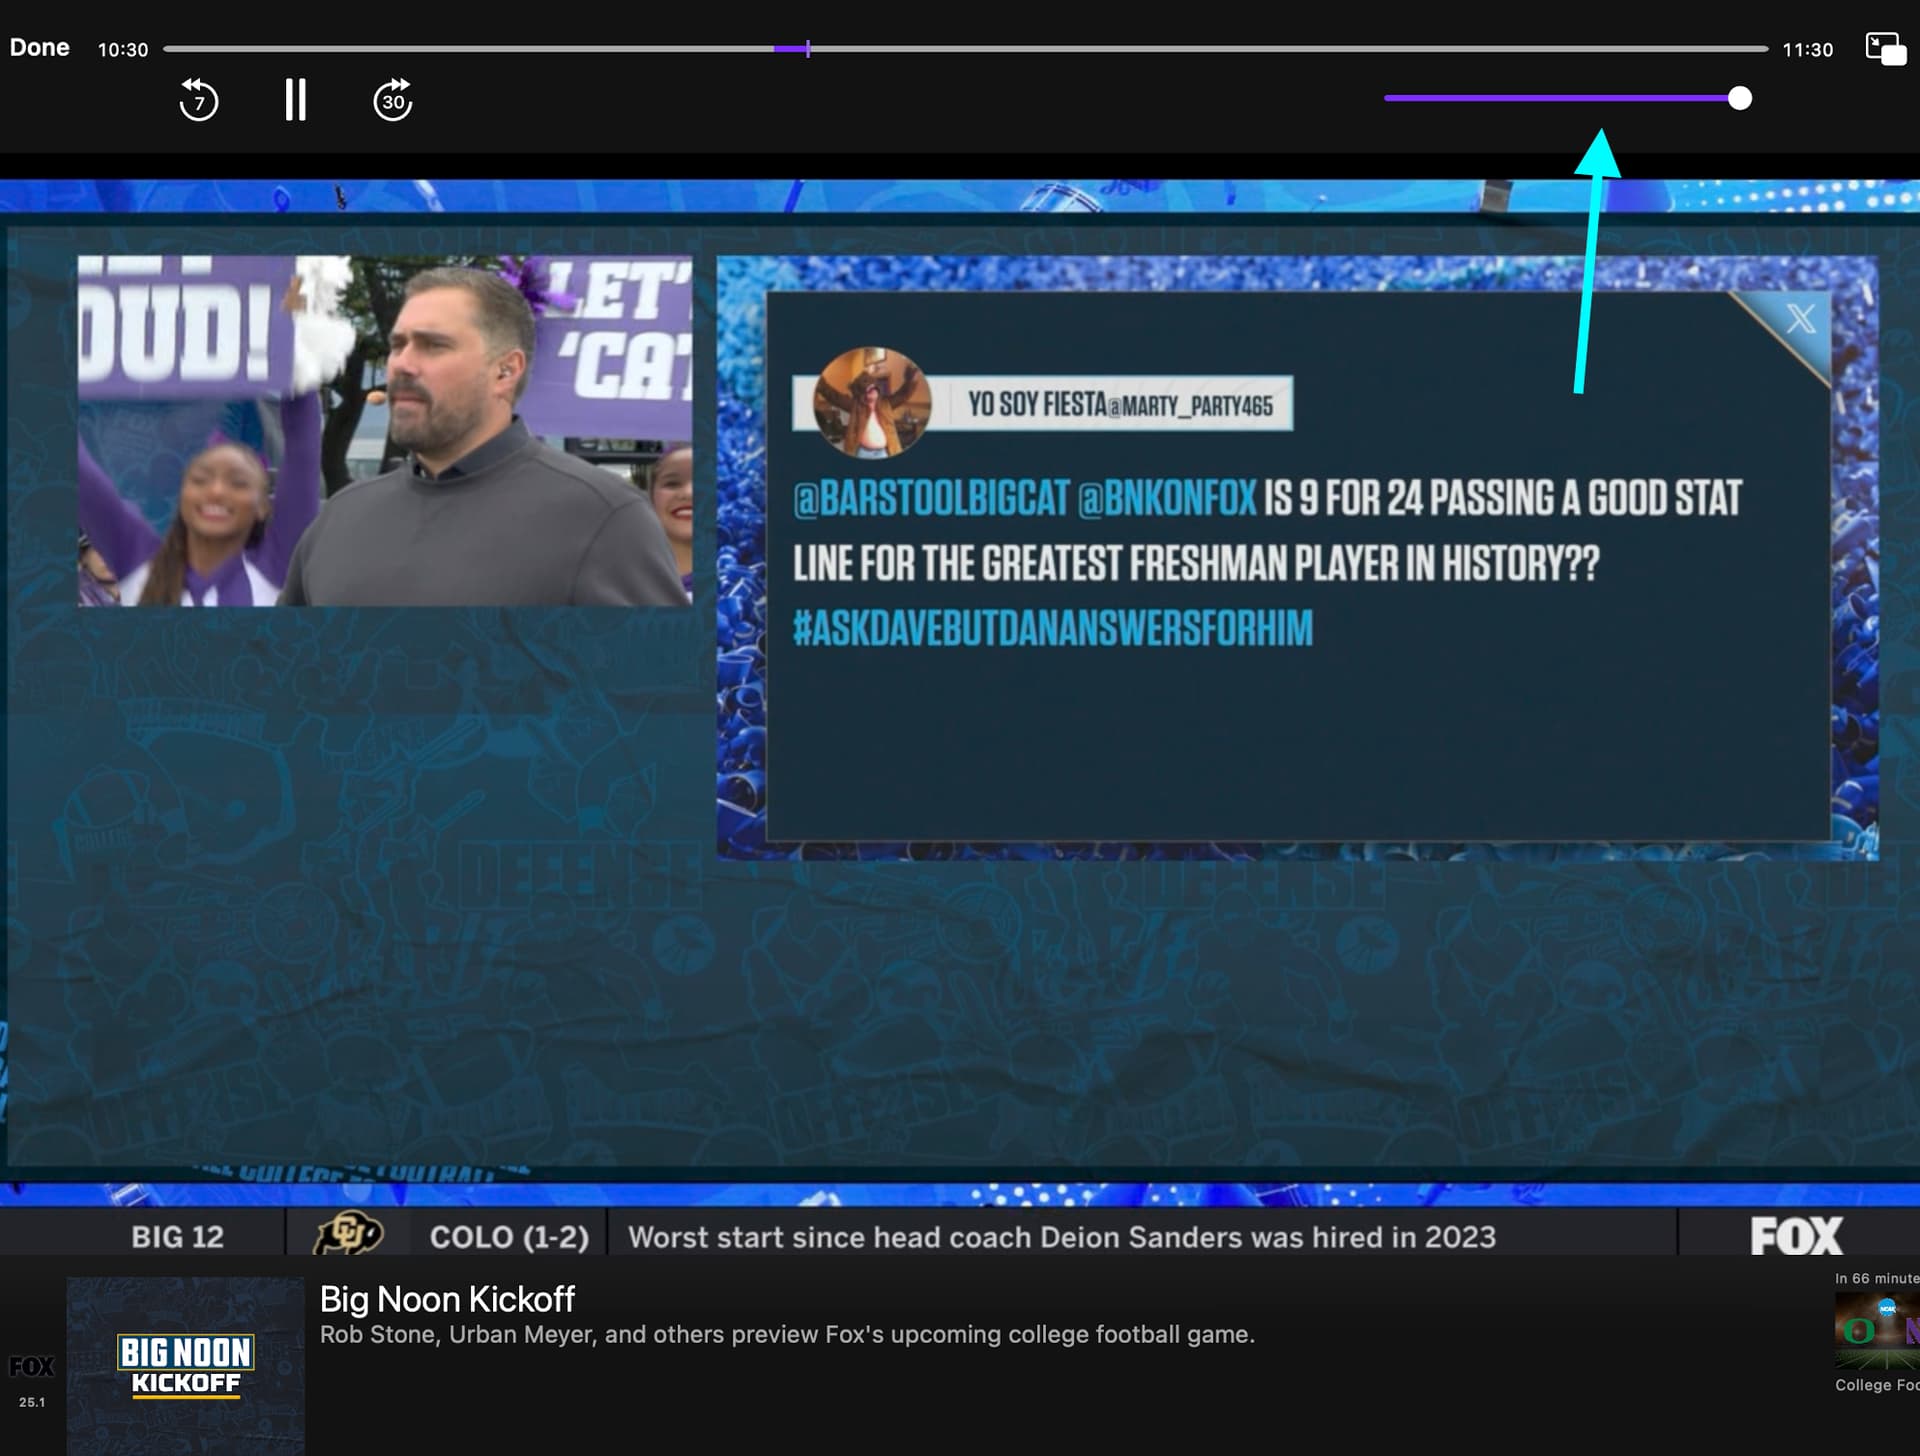This screenshot has width=1920, height=1456.
Task: Open the upcoming College Football thumbnail
Action: tap(1877, 1332)
